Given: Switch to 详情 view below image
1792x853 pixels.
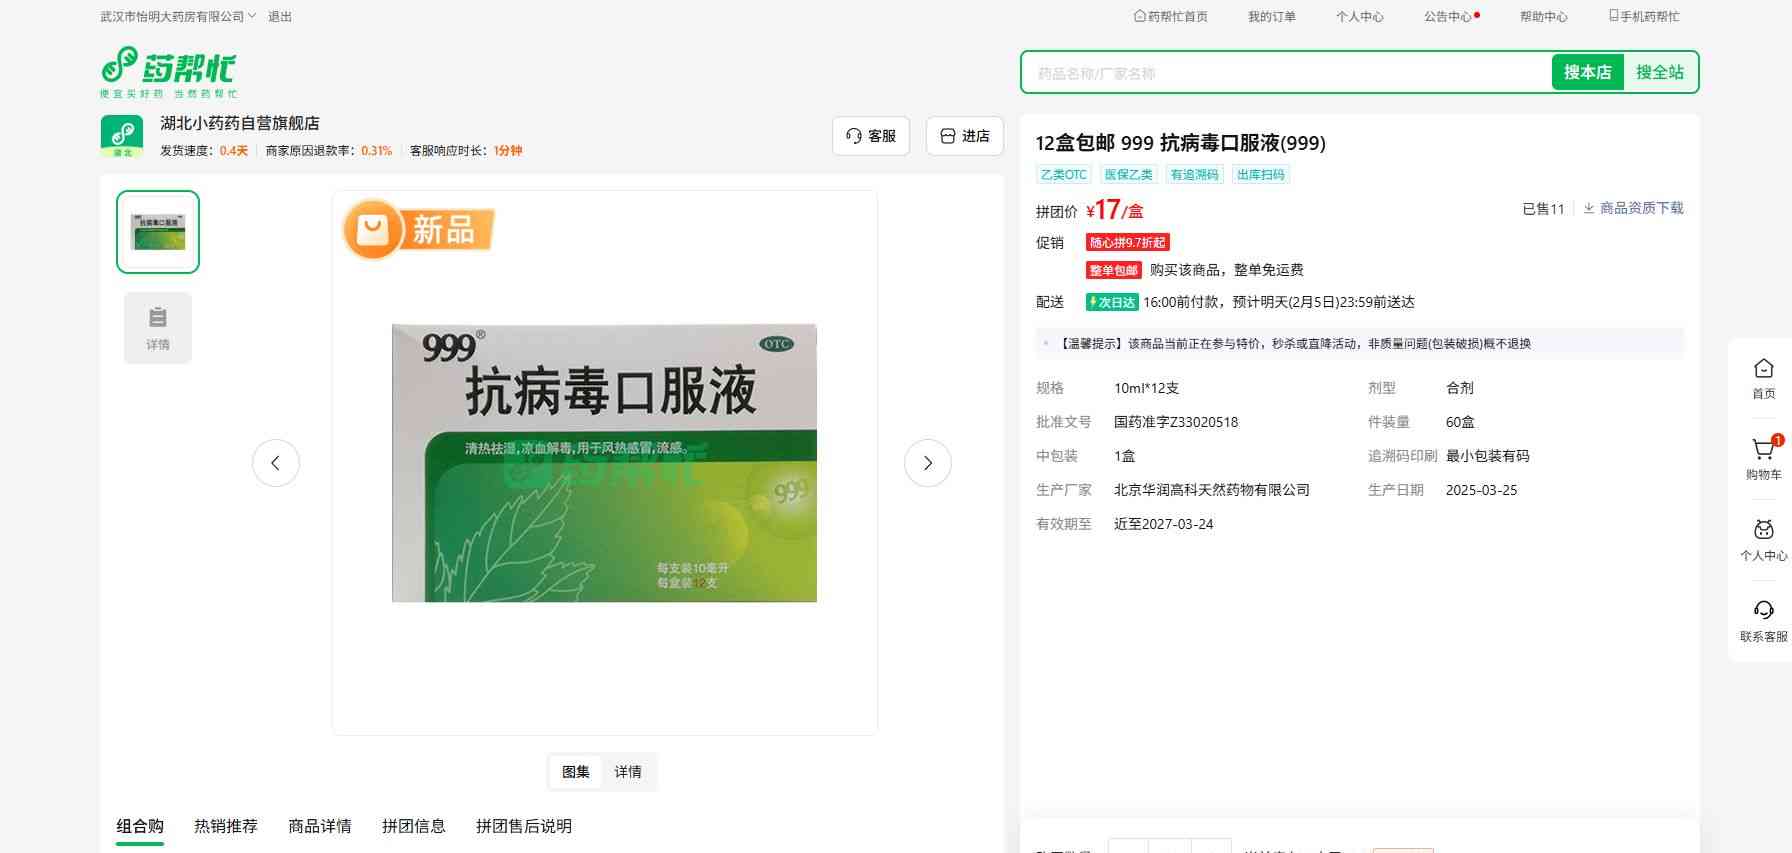Looking at the screenshot, I should point(628,772).
